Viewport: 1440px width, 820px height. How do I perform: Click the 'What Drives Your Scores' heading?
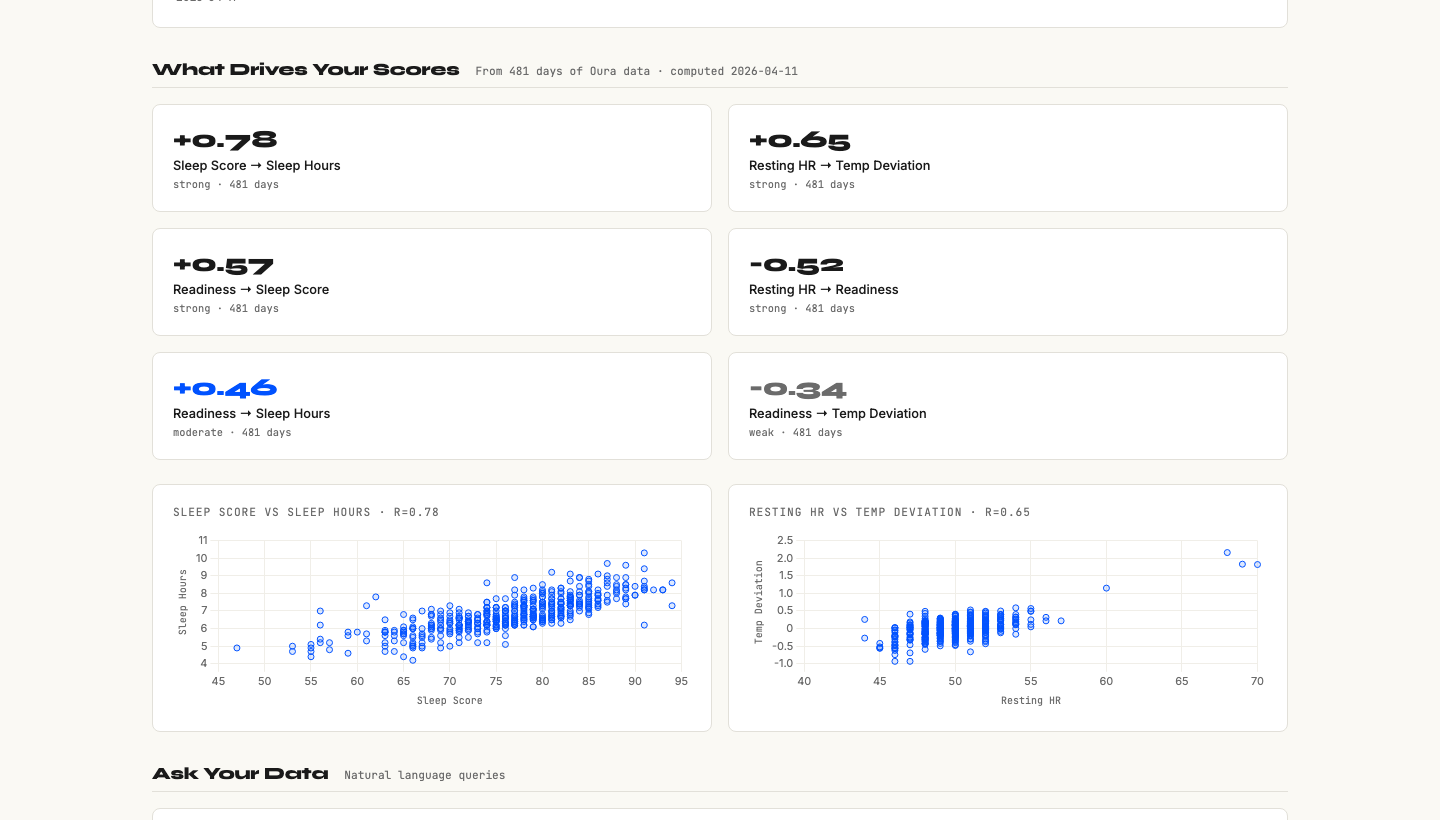[306, 70]
